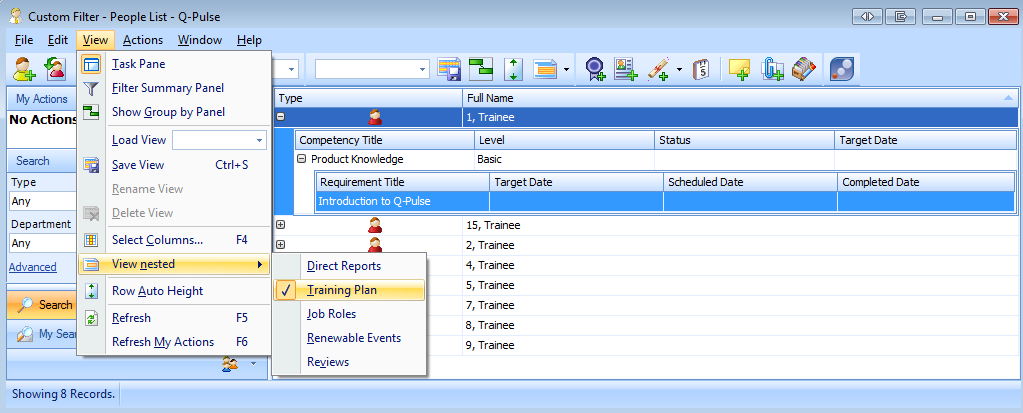This screenshot has width=1023, height=413.
Task: Click the second person icon in the toolbar
Action: click(x=56, y=69)
